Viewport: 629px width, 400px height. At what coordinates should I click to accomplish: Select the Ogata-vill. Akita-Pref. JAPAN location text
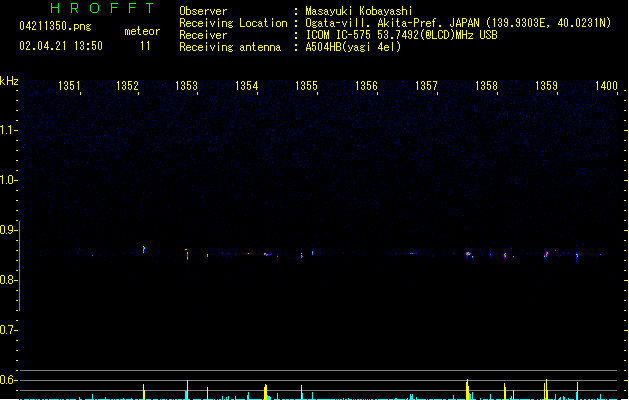(x=458, y=23)
